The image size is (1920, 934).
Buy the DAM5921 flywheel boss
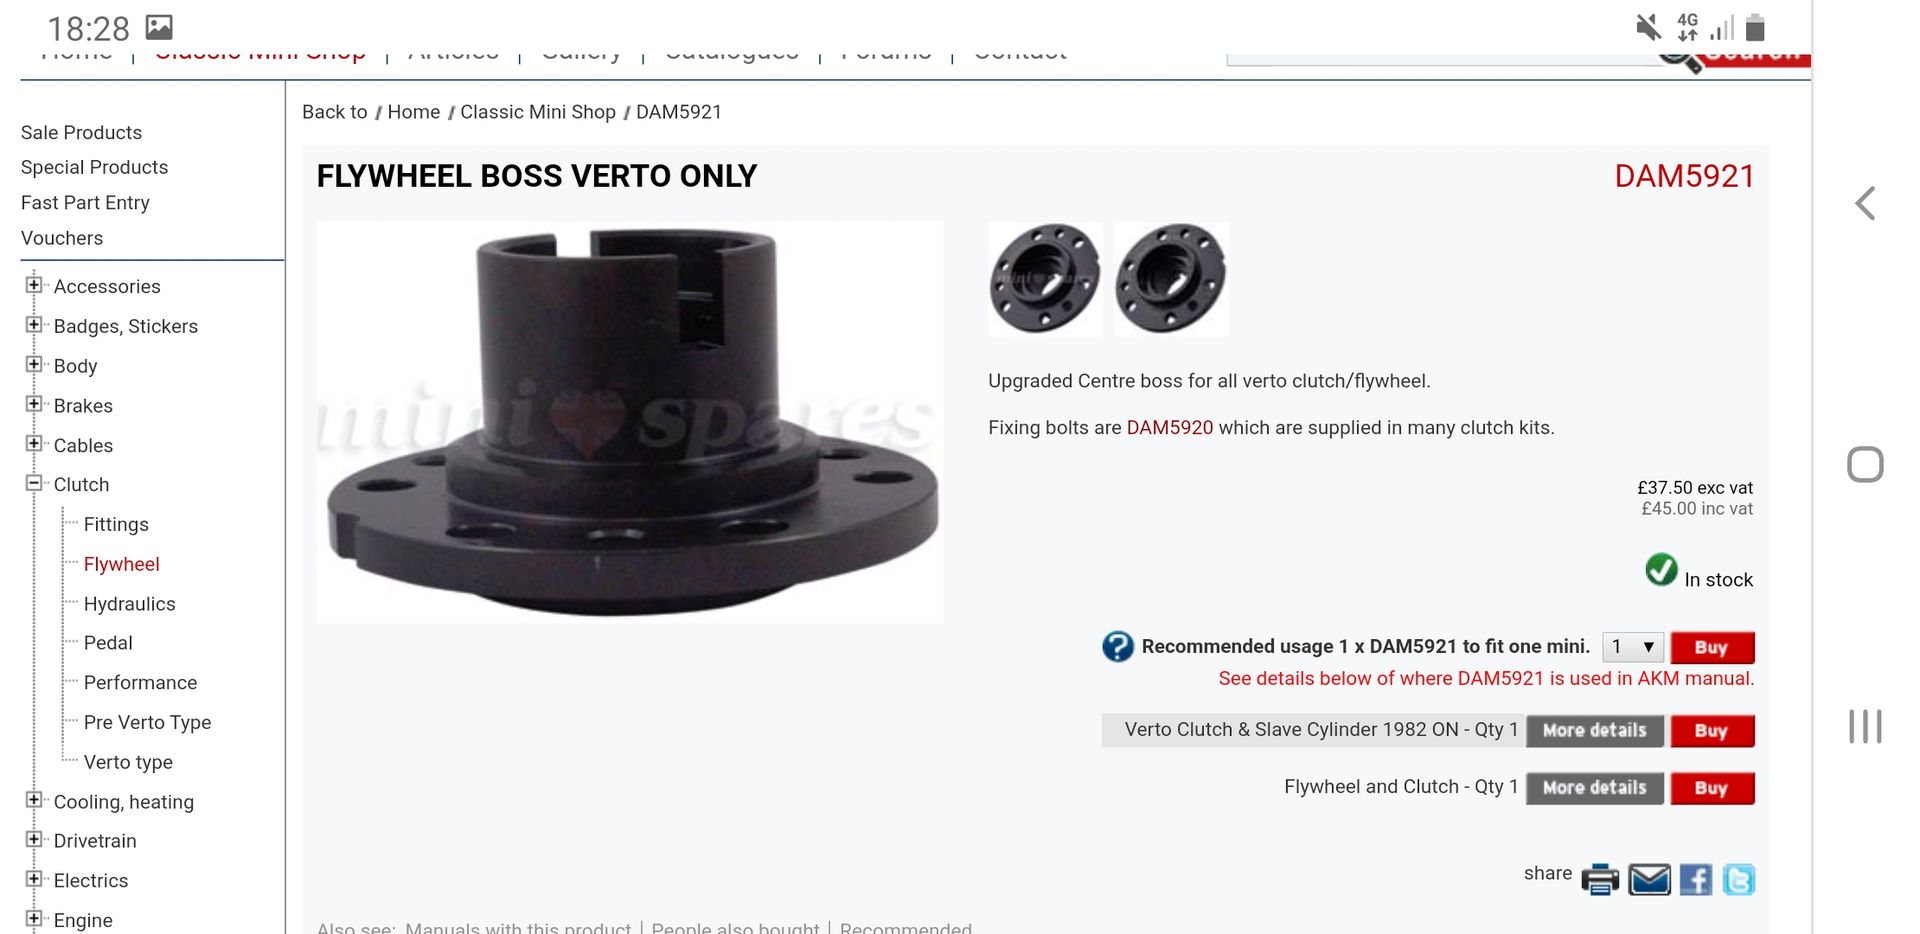pos(1712,647)
